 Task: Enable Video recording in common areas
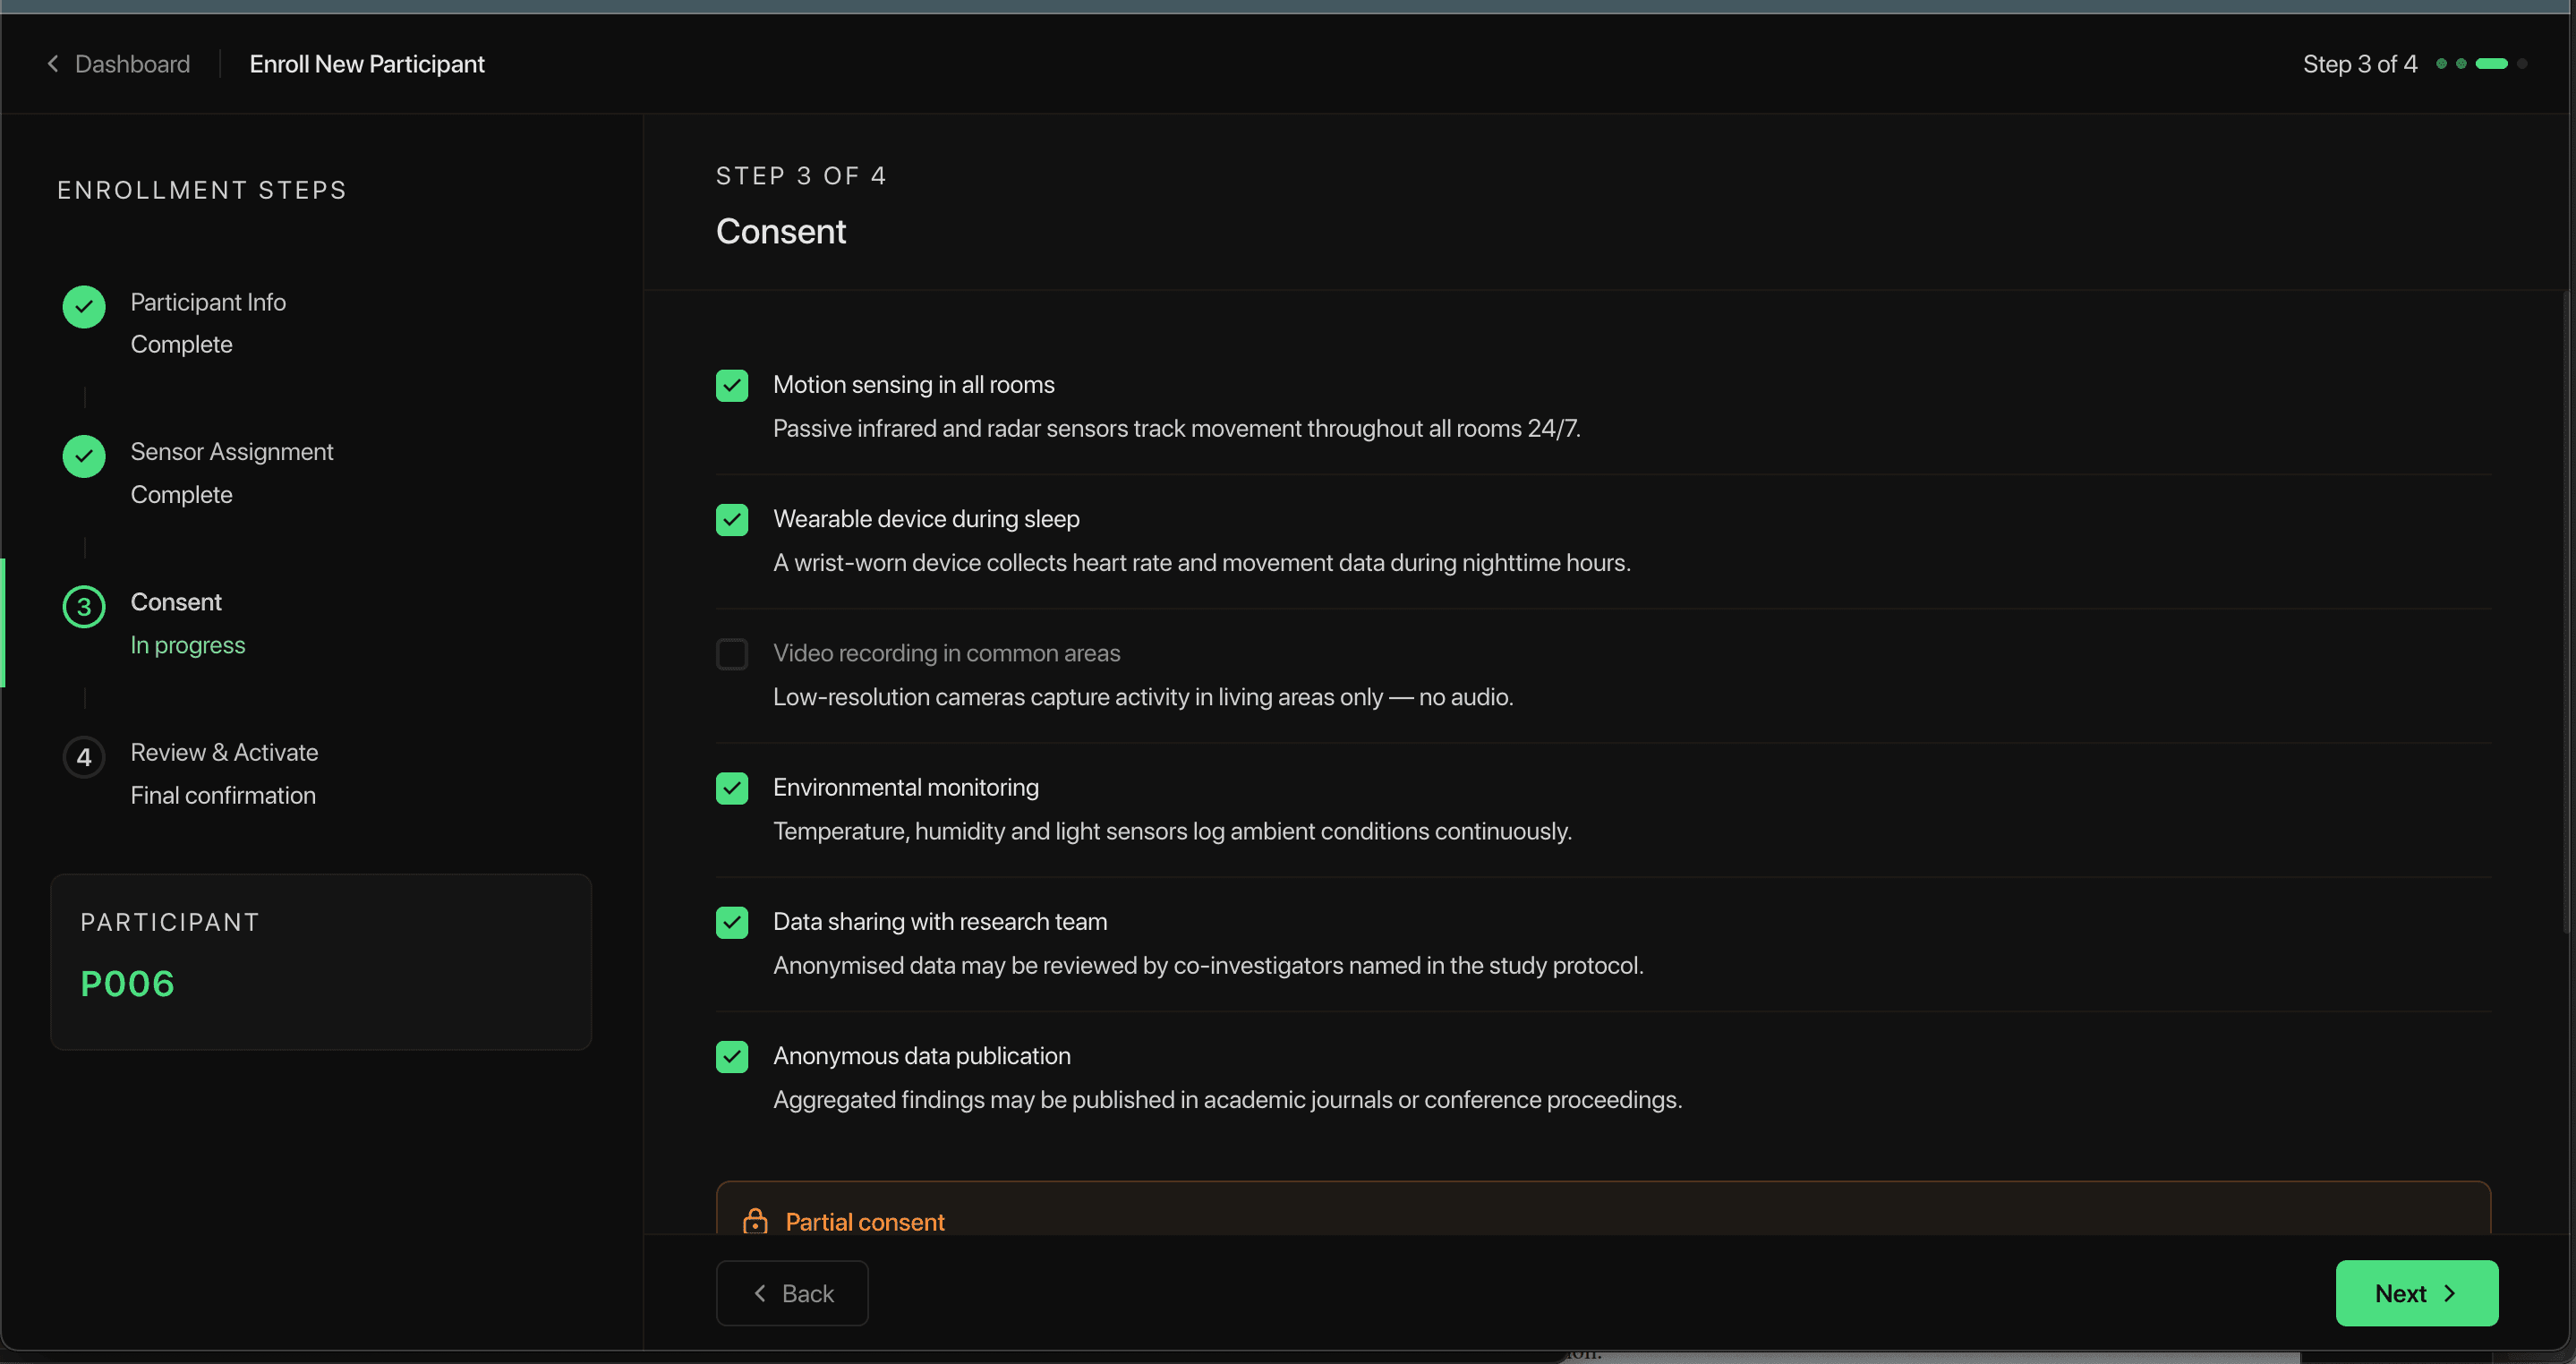[x=732, y=654]
